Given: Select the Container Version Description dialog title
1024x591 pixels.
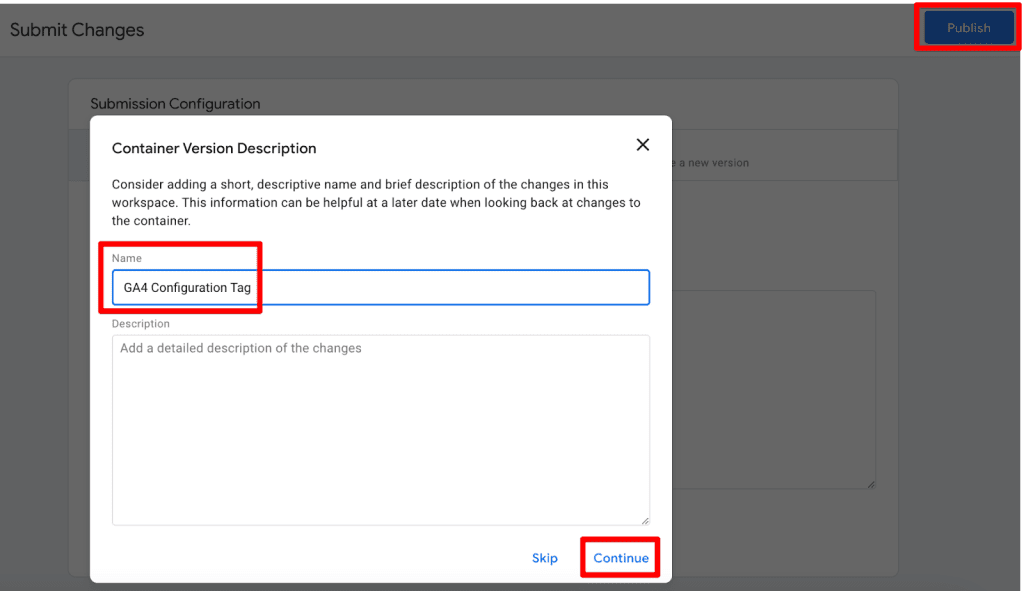Looking at the screenshot, I should click(x=214, y=148).
